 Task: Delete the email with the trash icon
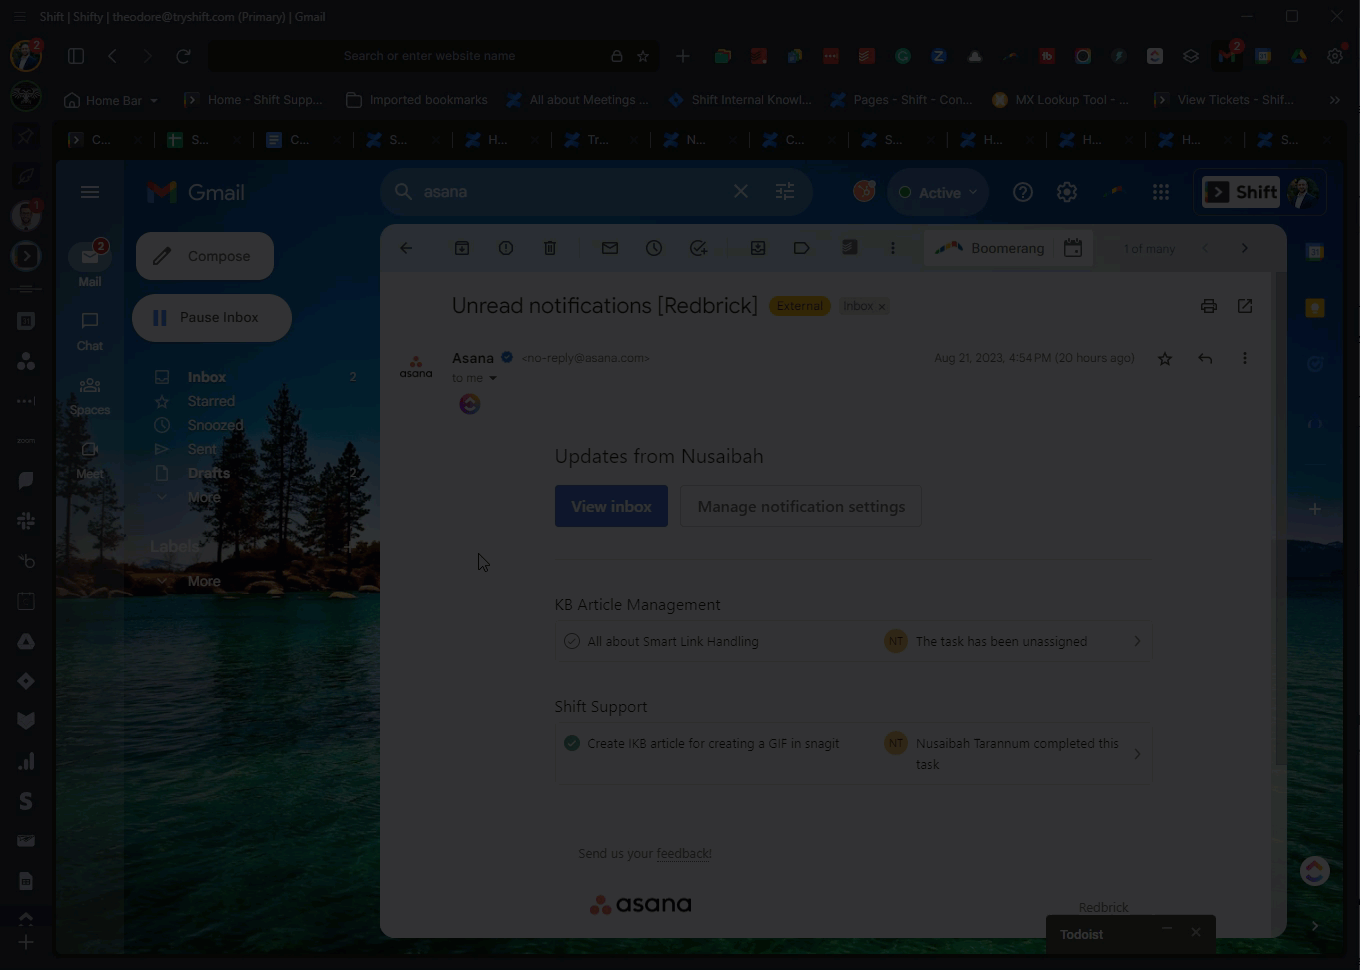(x=550, y=248)
